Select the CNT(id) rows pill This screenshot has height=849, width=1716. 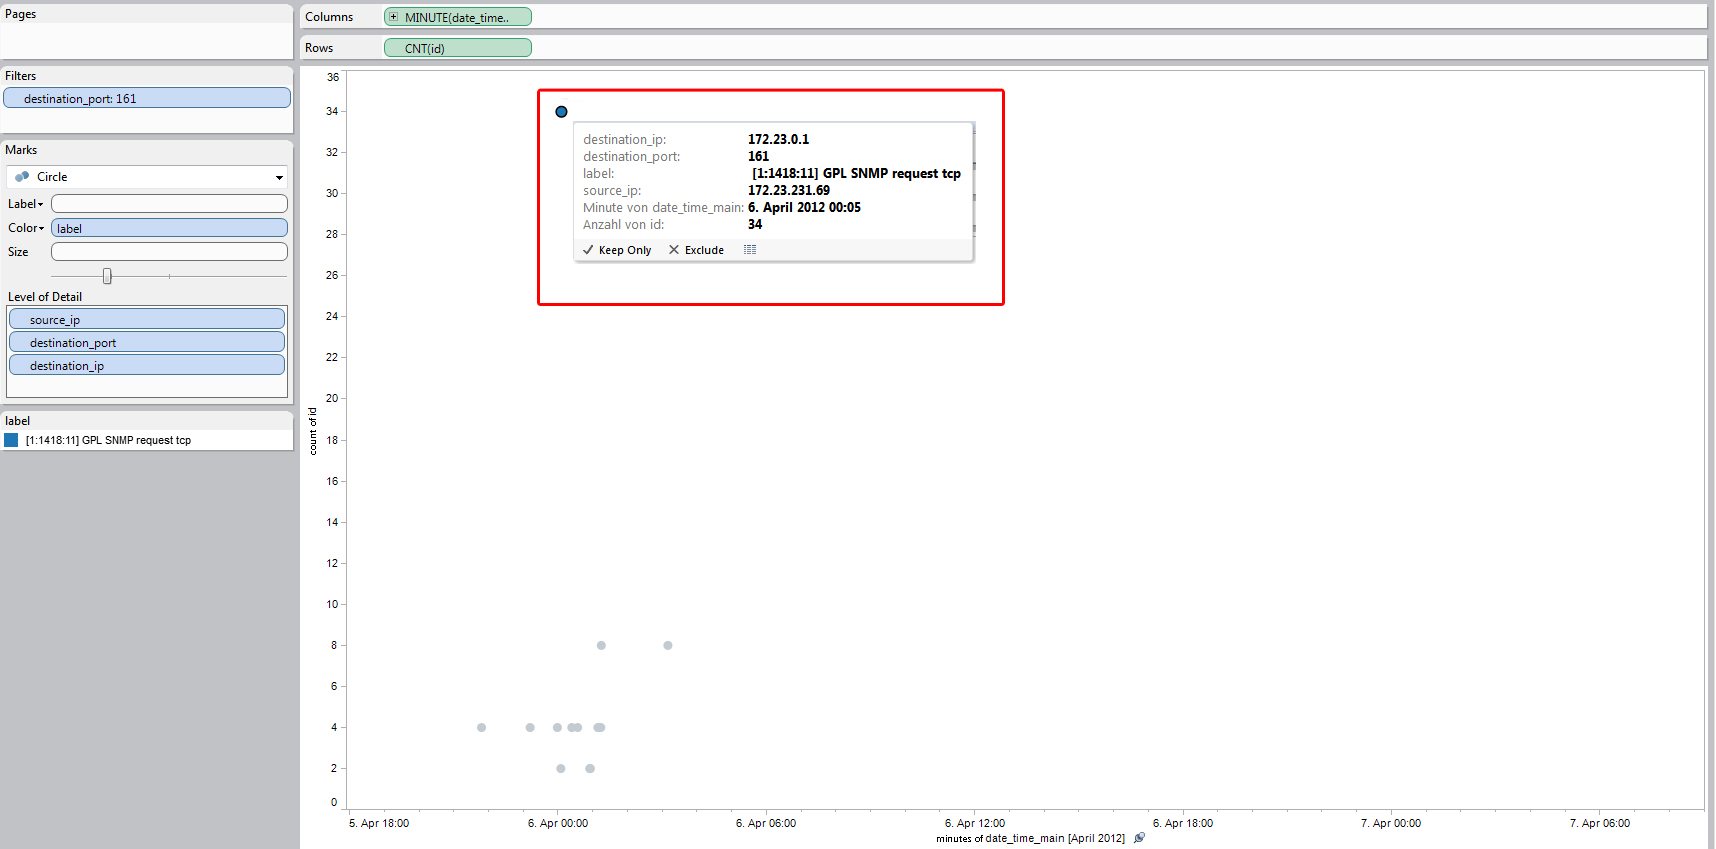tap(458, 48)
